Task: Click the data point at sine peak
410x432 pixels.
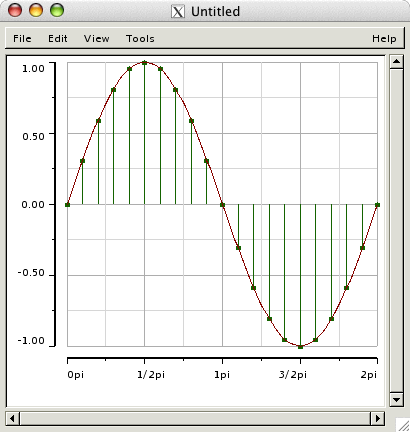Action: point(144,63)
